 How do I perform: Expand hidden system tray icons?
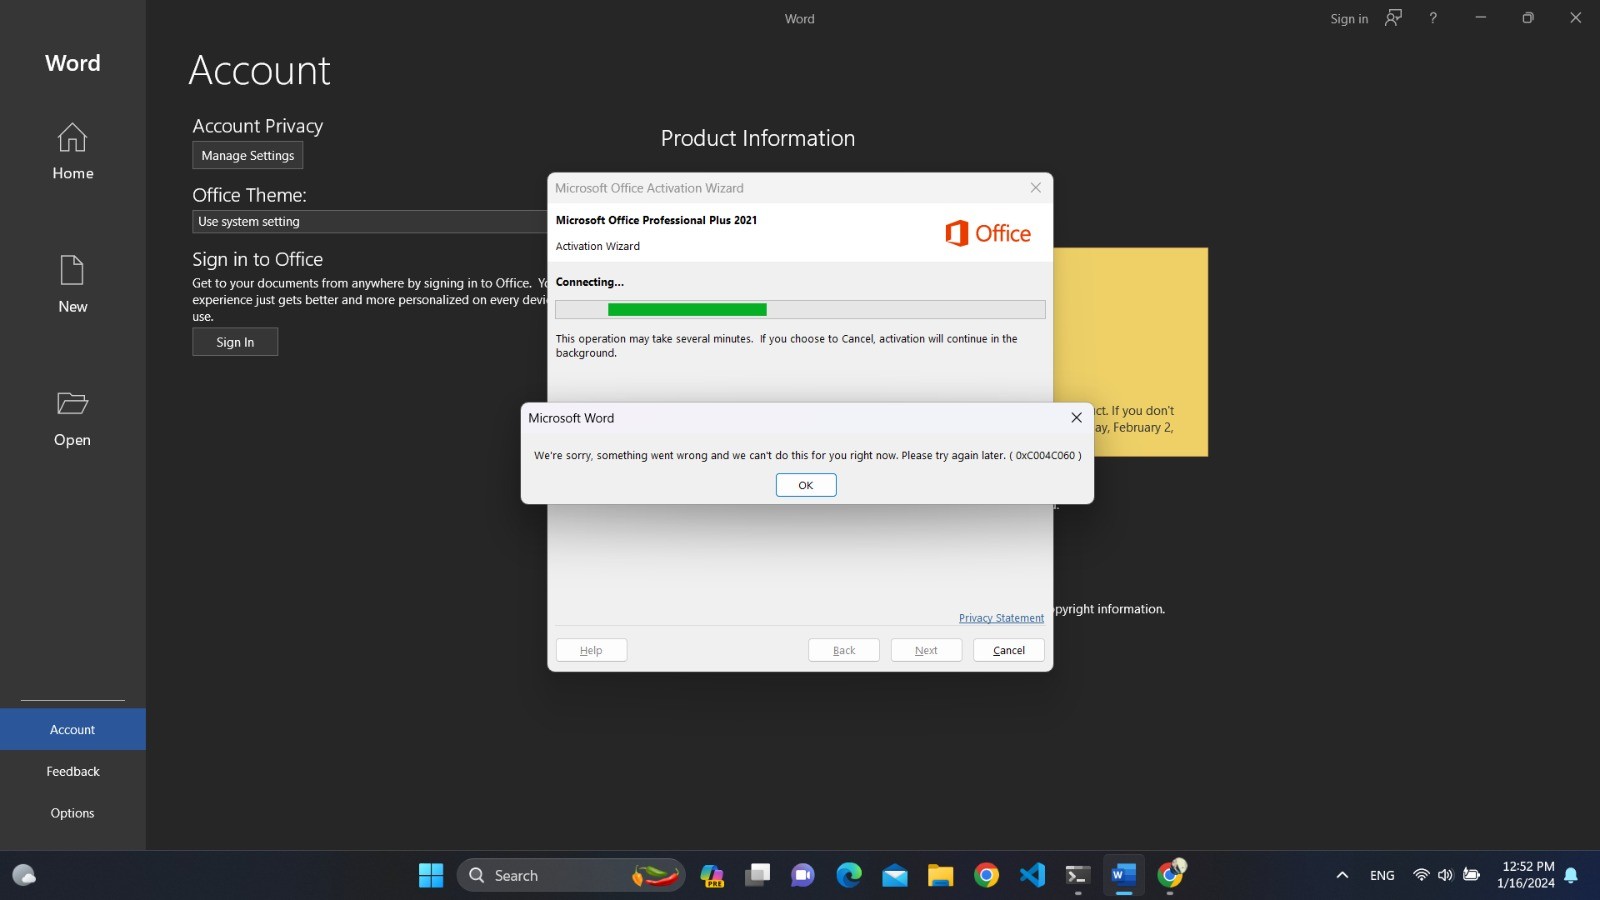coord(1342,875)
